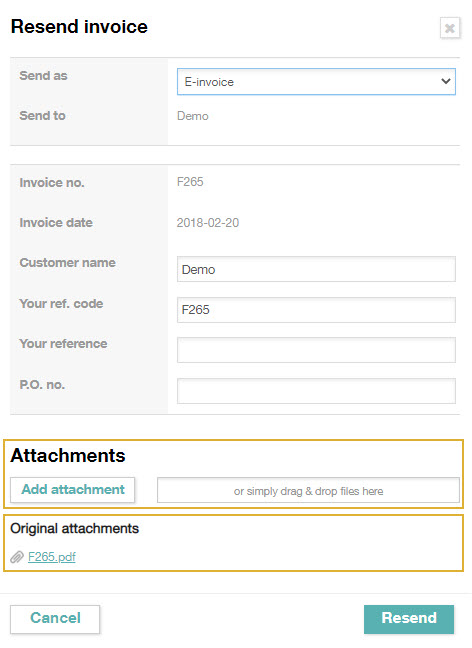The height and width of the screenshot is (648, 472).
Task: Click the chevron arrow on E-invoice selector
Action: (446, 81)
